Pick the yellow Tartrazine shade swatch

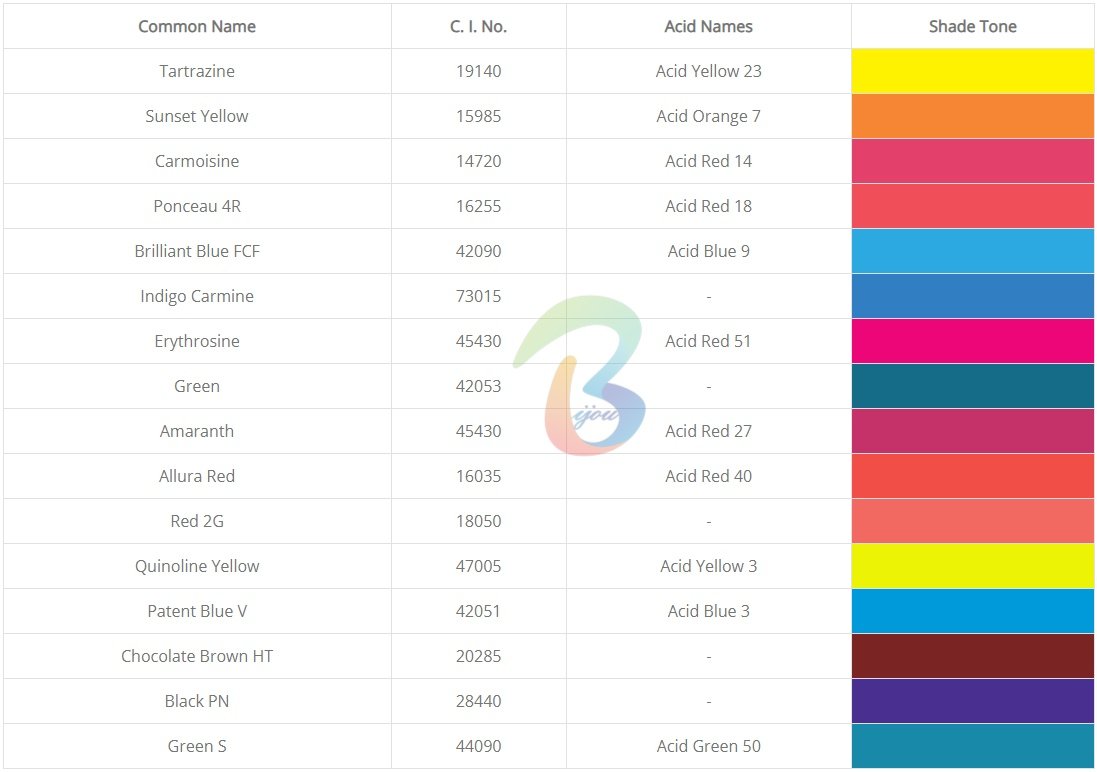[x=972, y=71]
